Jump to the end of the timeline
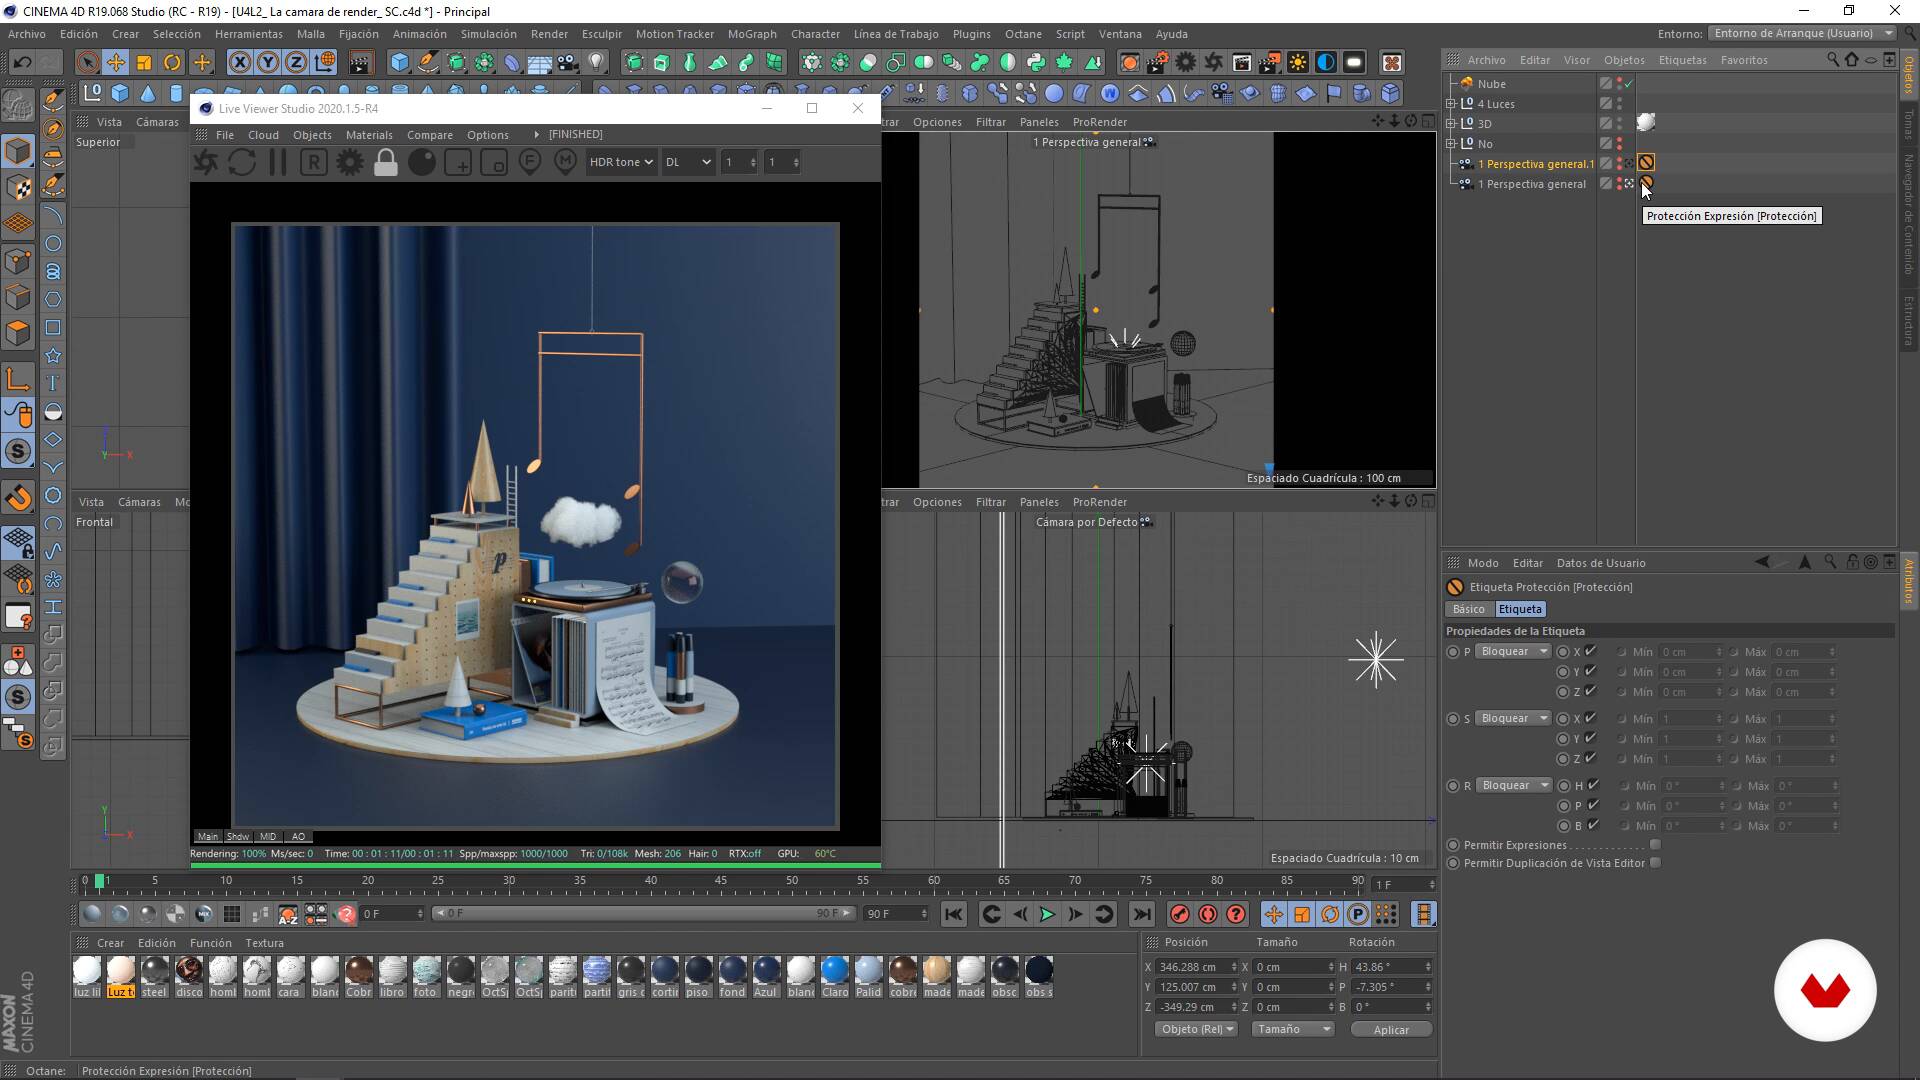Screen dimensions: 1920x1080 point(1141,914)
